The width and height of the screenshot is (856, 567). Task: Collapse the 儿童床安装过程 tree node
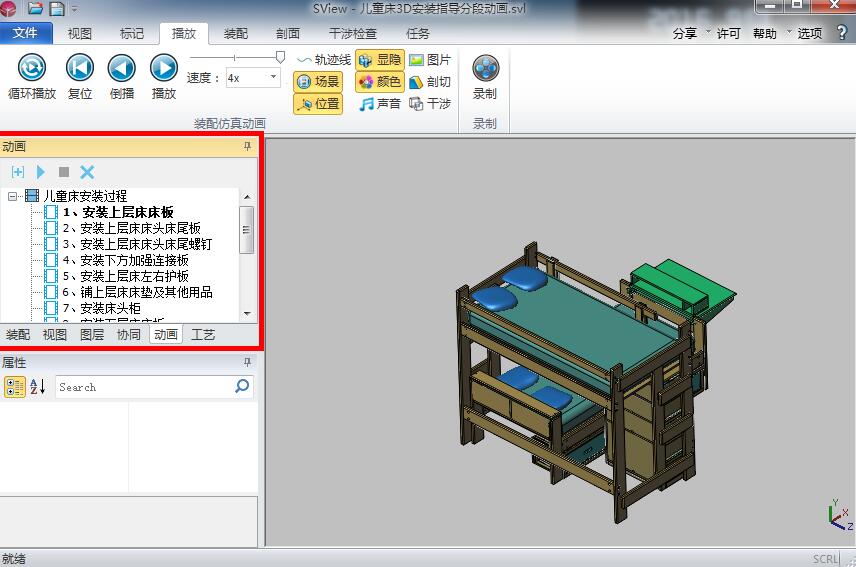pos(13,196)
